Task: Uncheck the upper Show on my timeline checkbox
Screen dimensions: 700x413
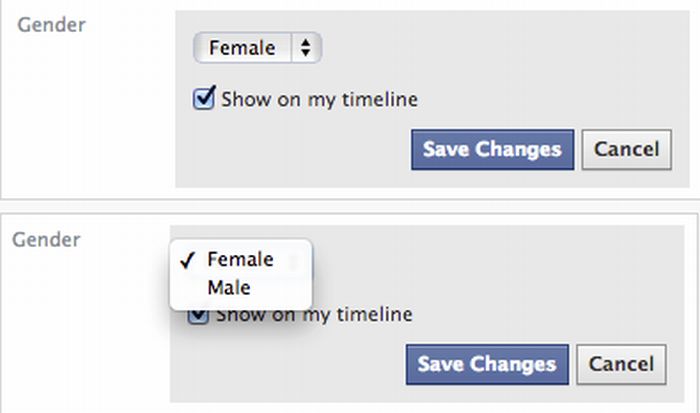Action: (x=204, y=99)
